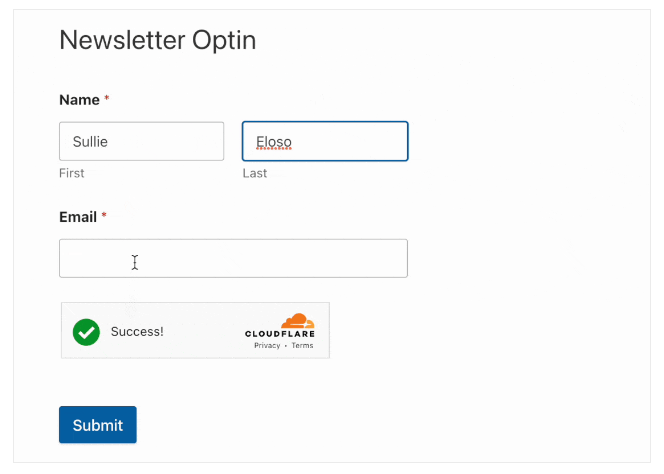Click the misspelled word Eloso
This screenshot has width=664, height=474.
tap(273, 142)
